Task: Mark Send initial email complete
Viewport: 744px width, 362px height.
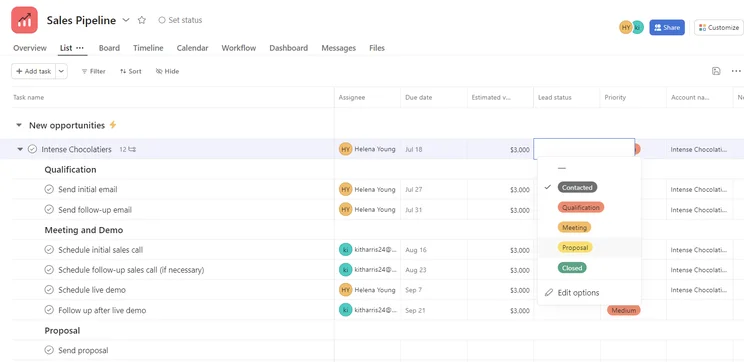Action: pos(49,189)
